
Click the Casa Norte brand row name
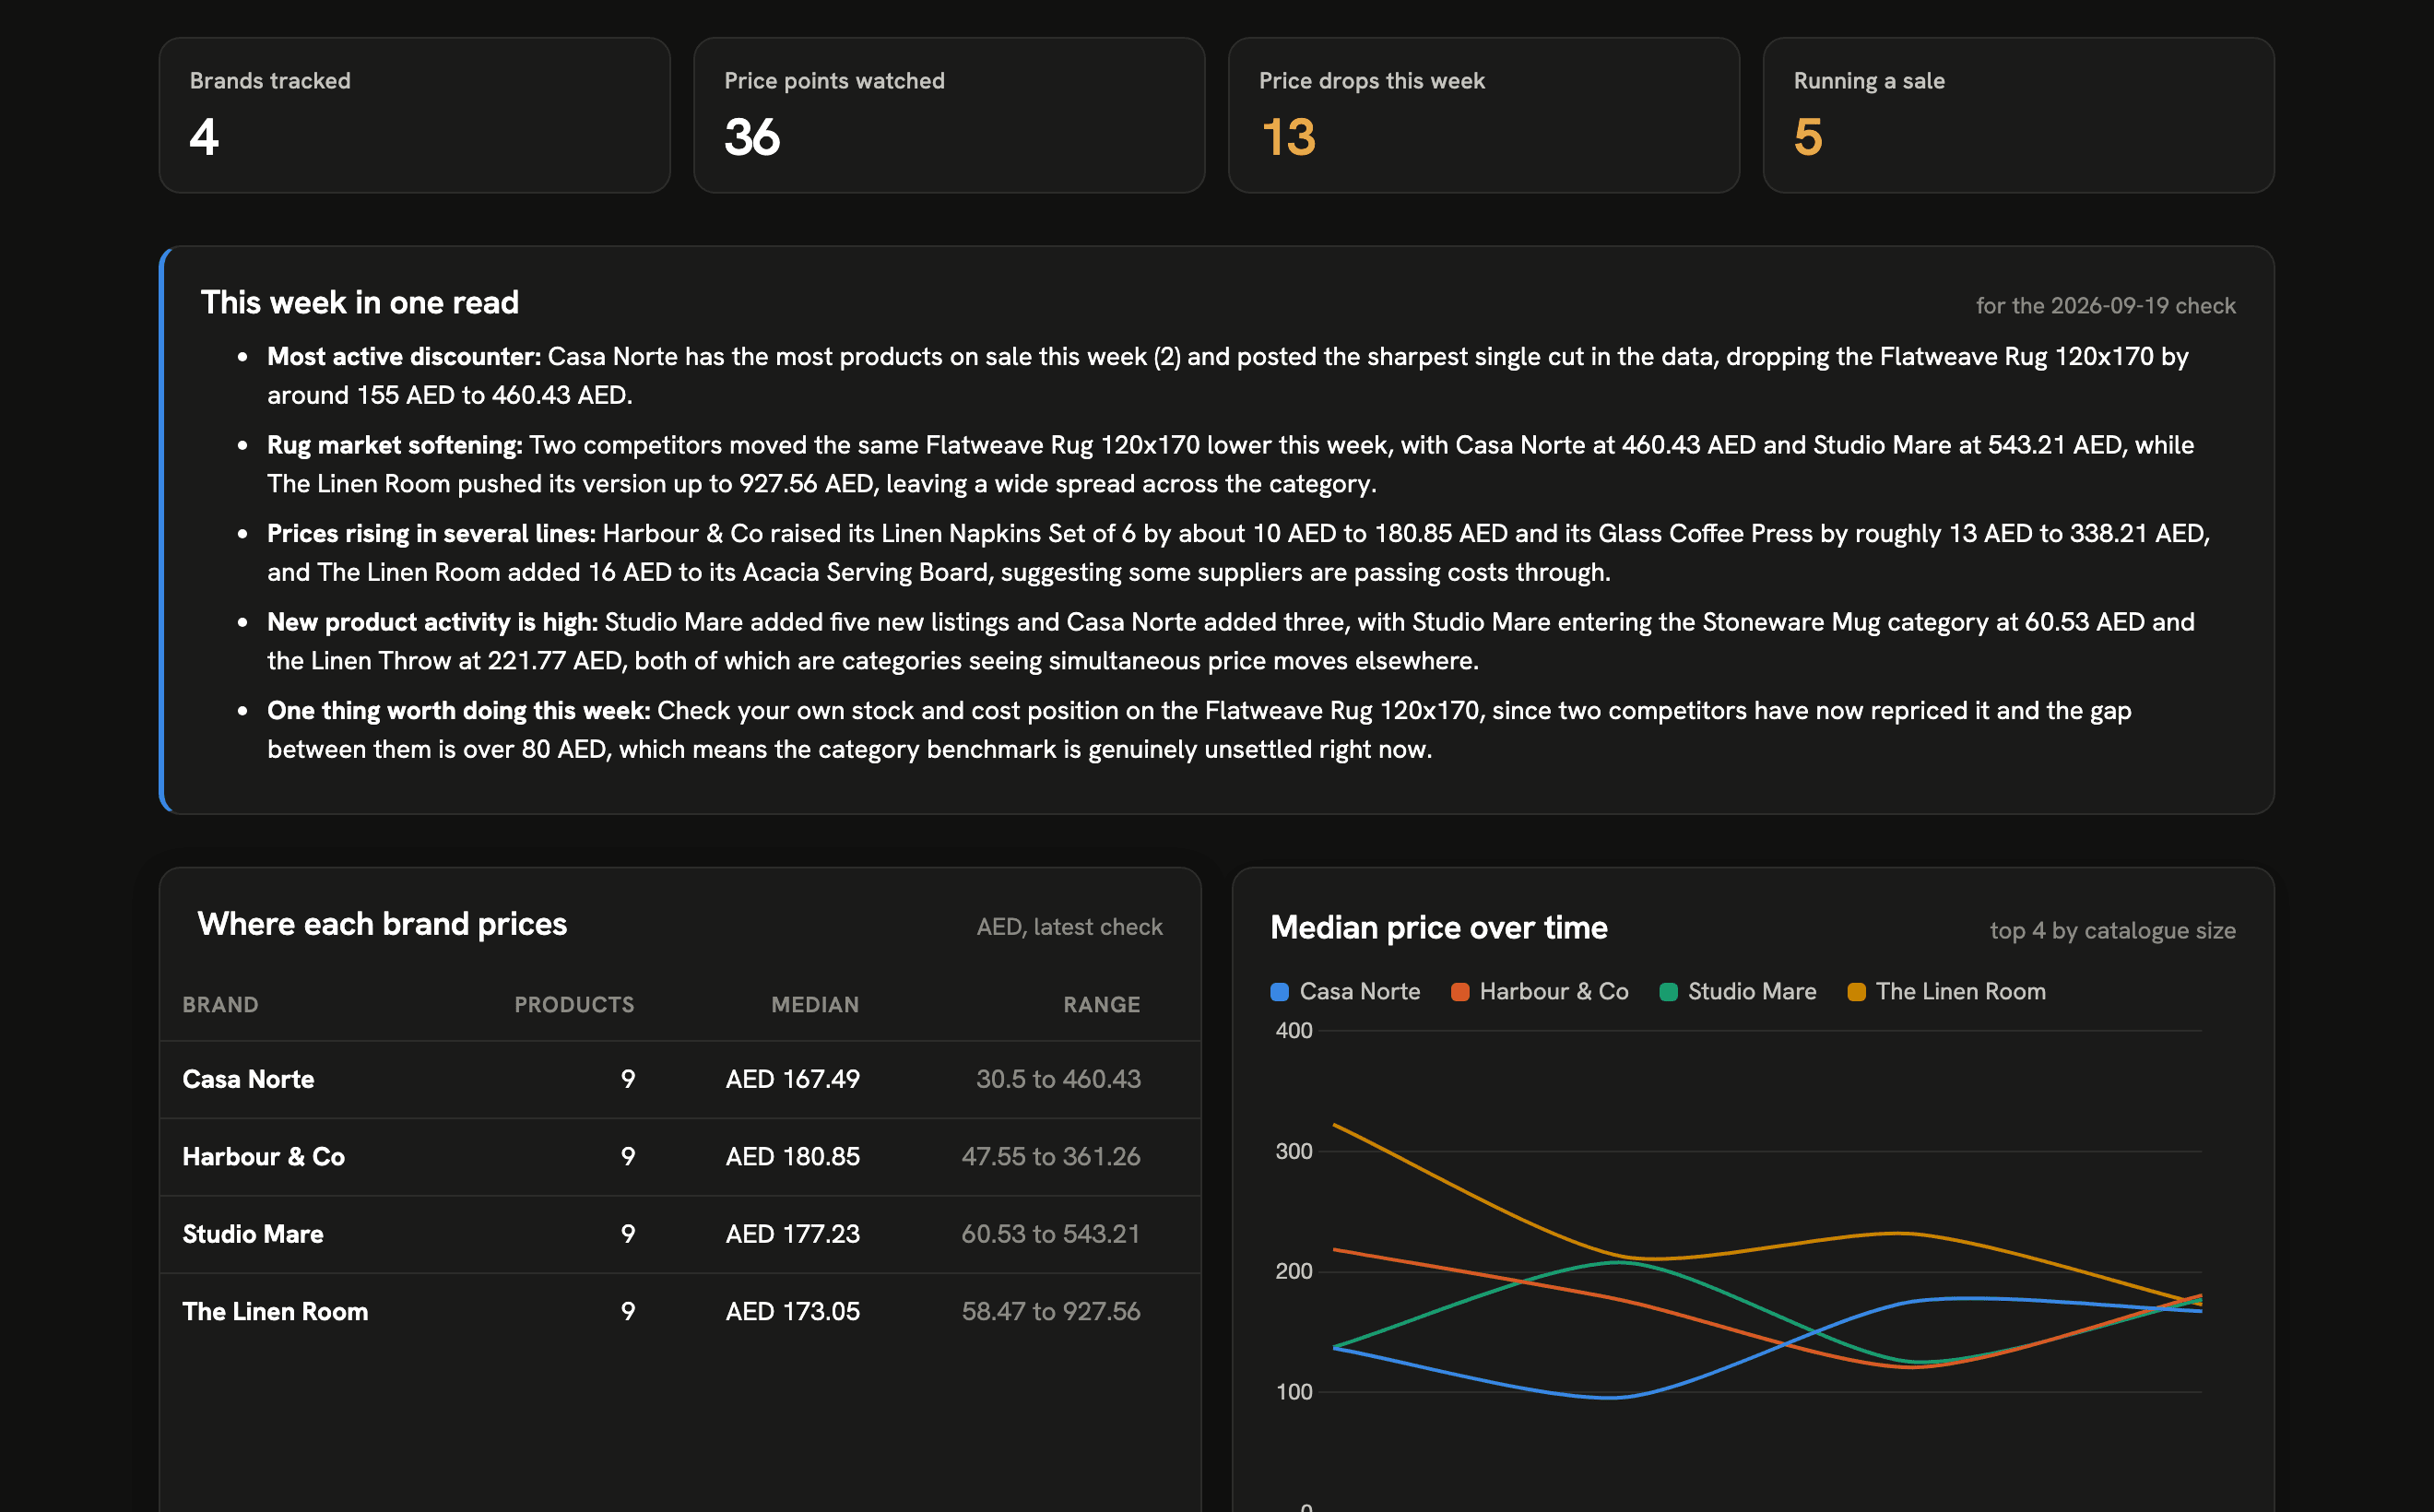(x=248, y=1079)
